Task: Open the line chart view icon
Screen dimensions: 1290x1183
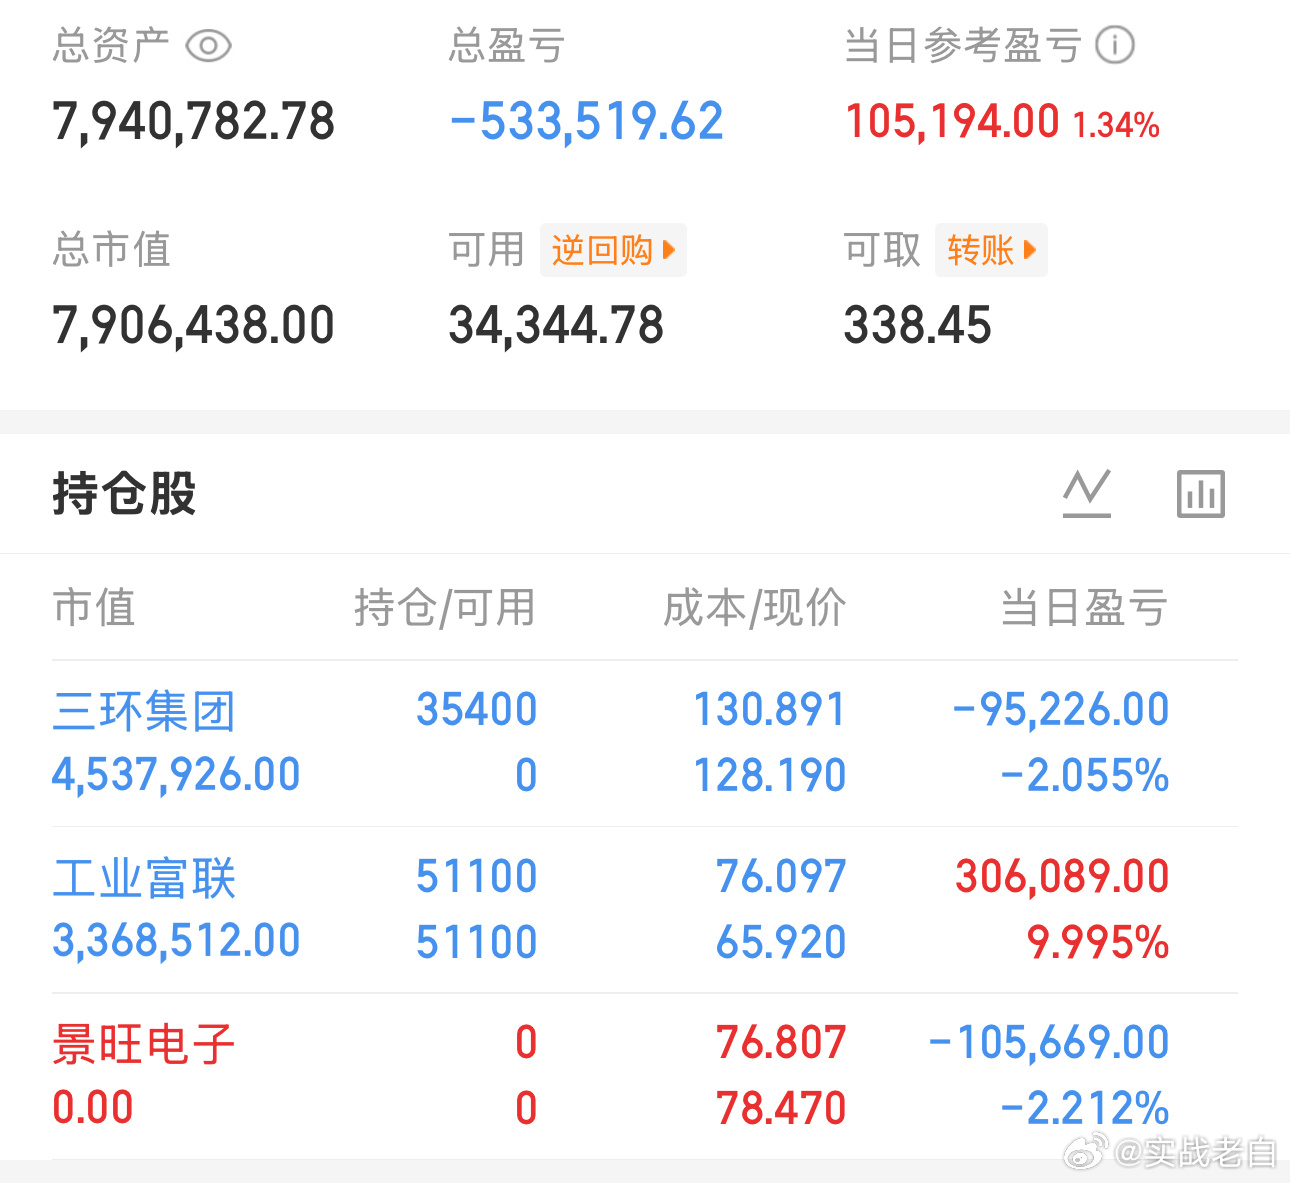Action: pos(1087,493)
